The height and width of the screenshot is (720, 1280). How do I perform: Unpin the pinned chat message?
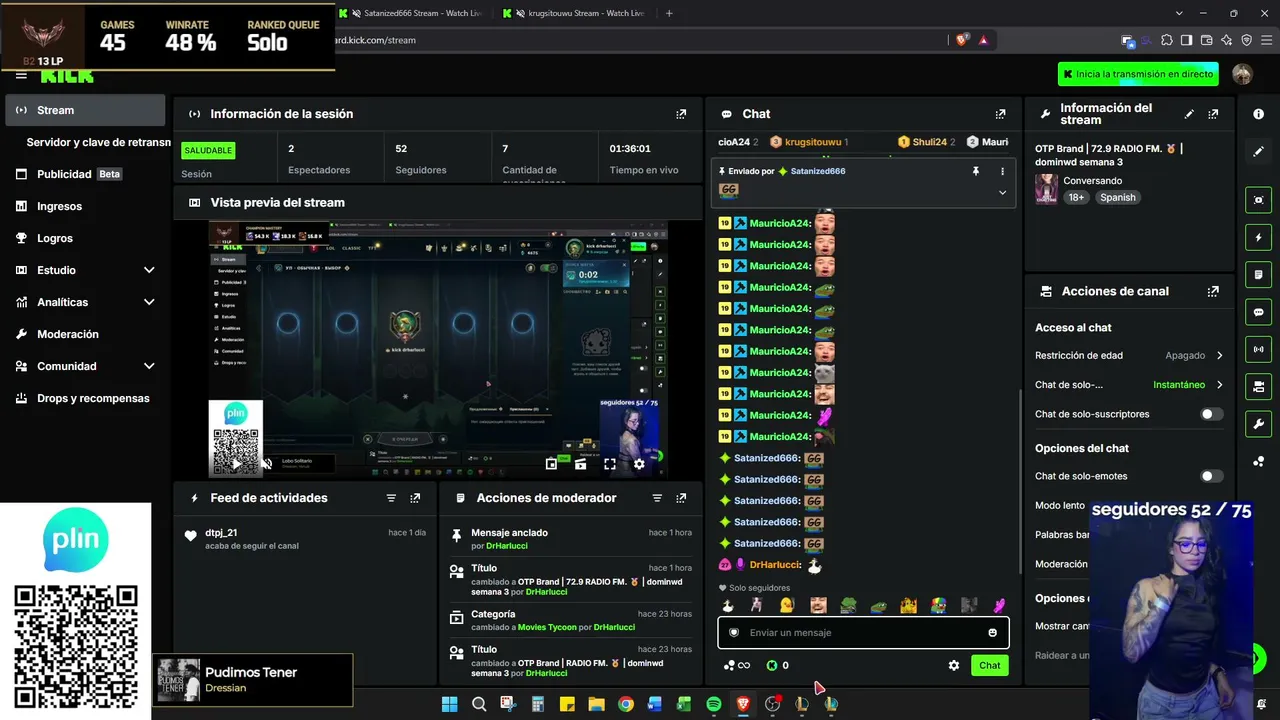[x=976, y=171]
